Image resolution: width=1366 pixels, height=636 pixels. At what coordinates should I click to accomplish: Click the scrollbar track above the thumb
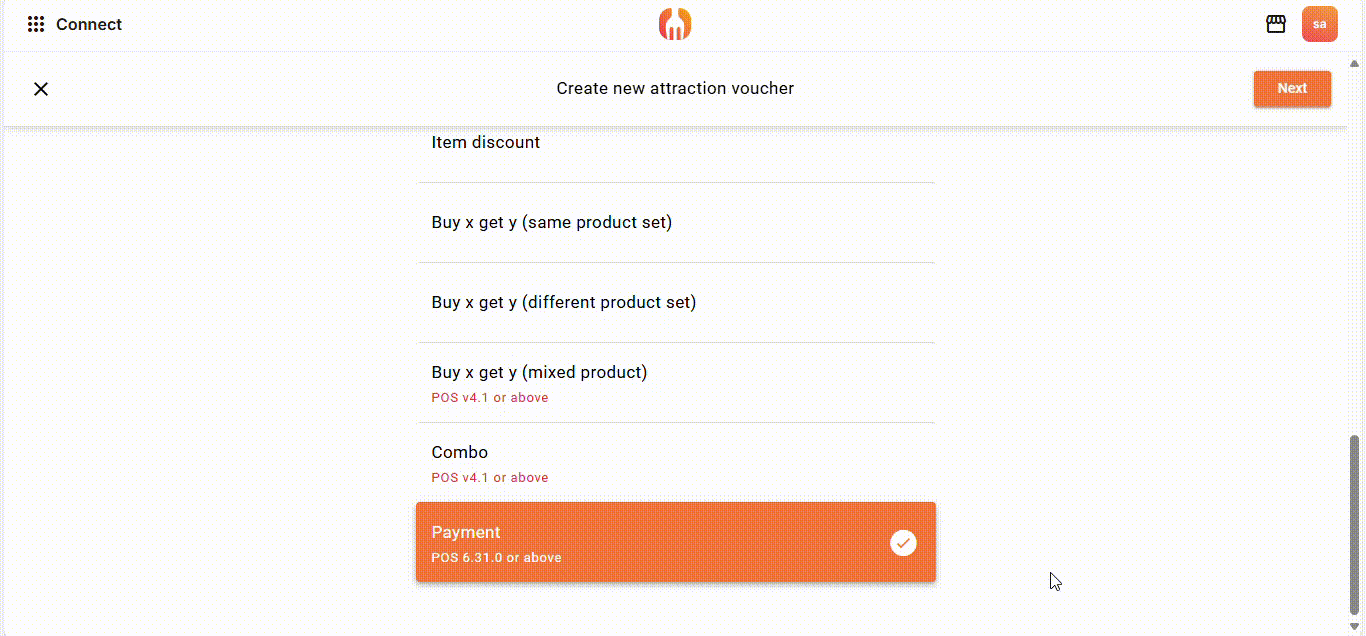[1355, 250]
